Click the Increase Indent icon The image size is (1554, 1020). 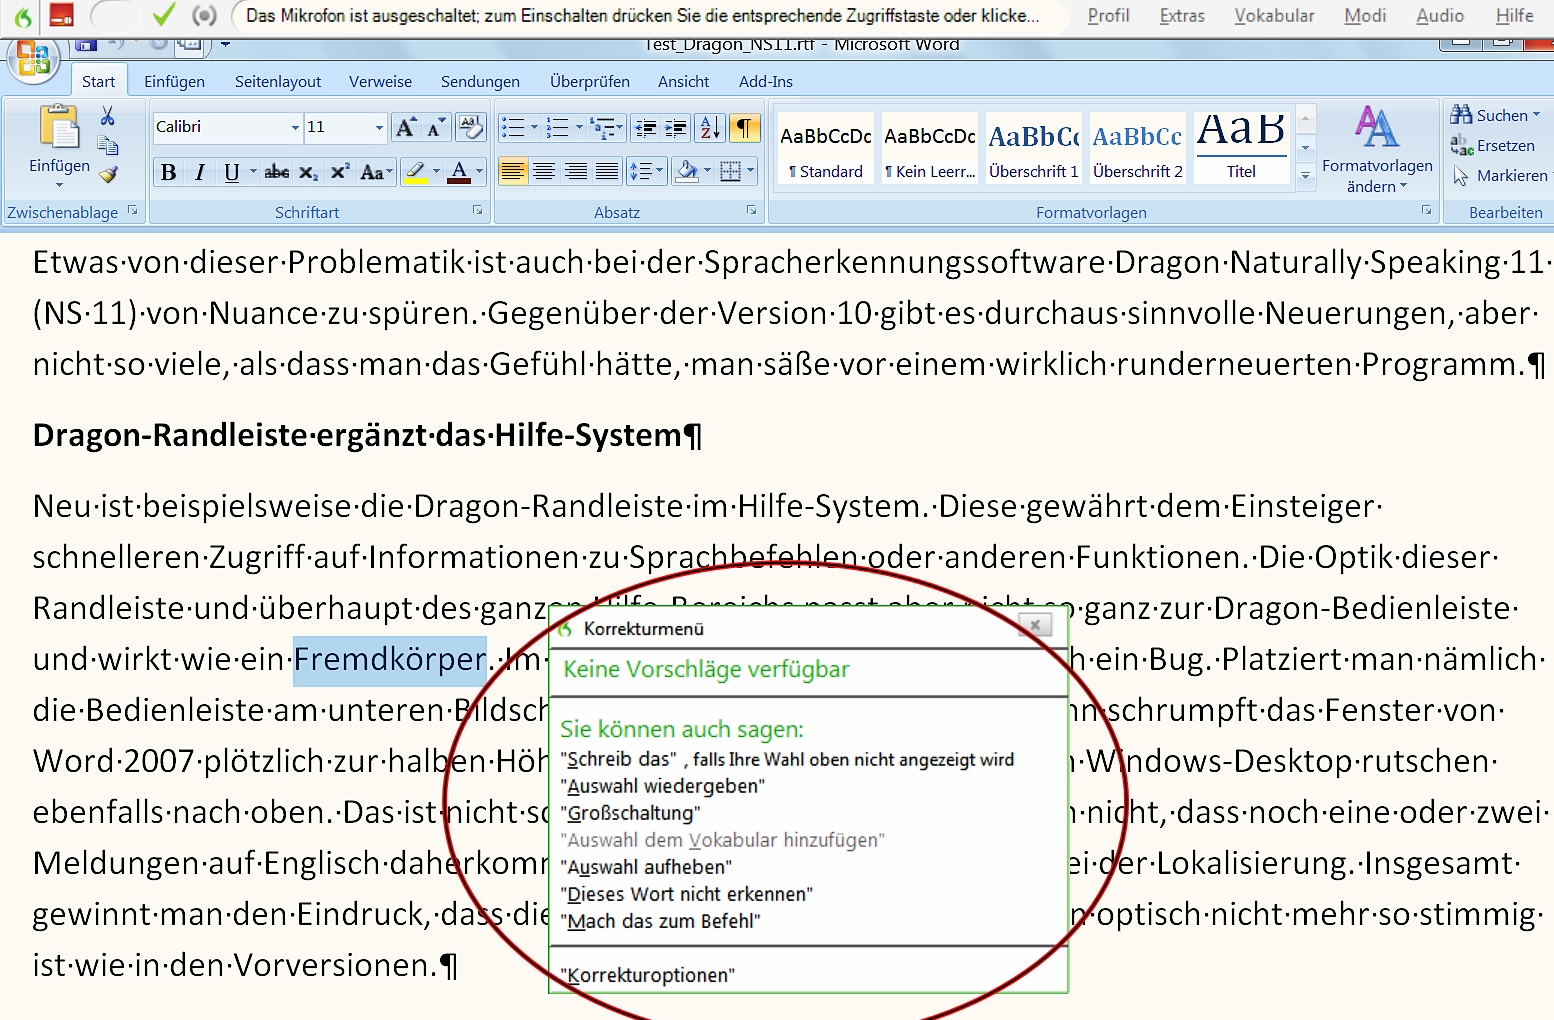(677, 128)
